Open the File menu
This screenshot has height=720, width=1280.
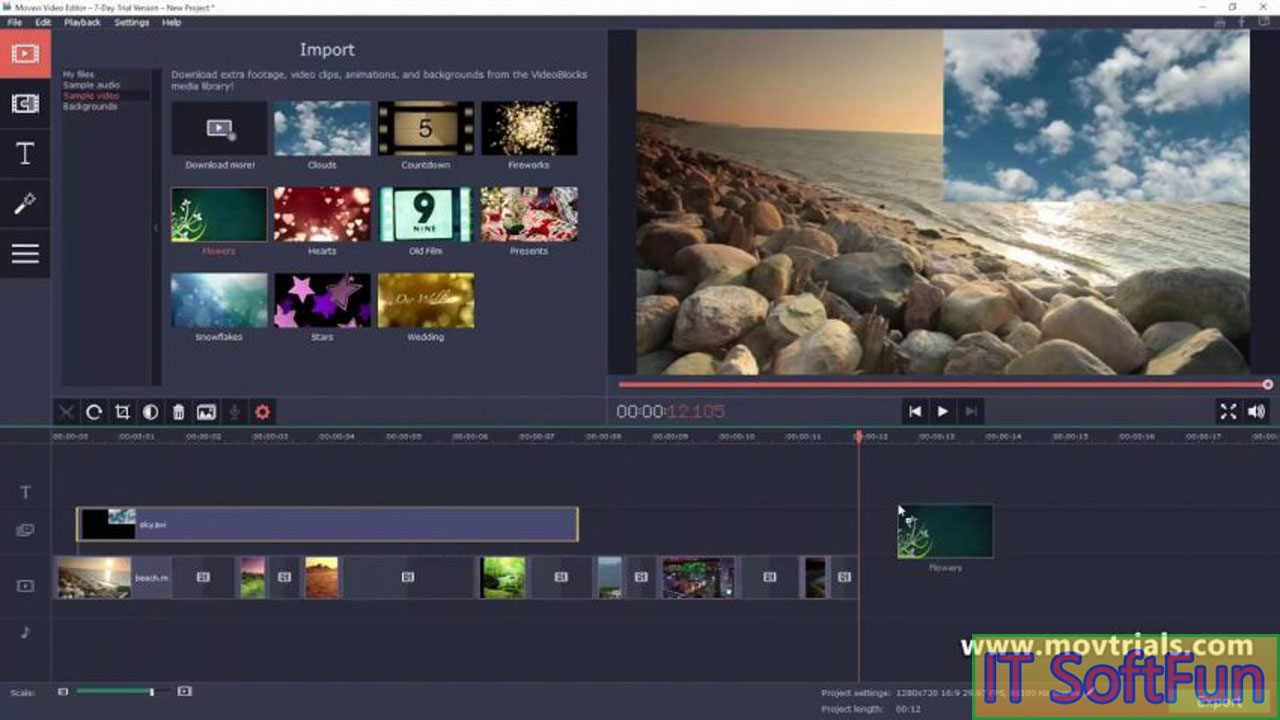click(x=14, y=22)
